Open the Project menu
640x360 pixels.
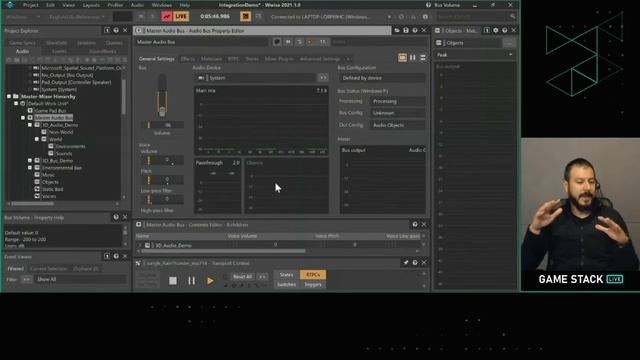(x=31, y=5)
